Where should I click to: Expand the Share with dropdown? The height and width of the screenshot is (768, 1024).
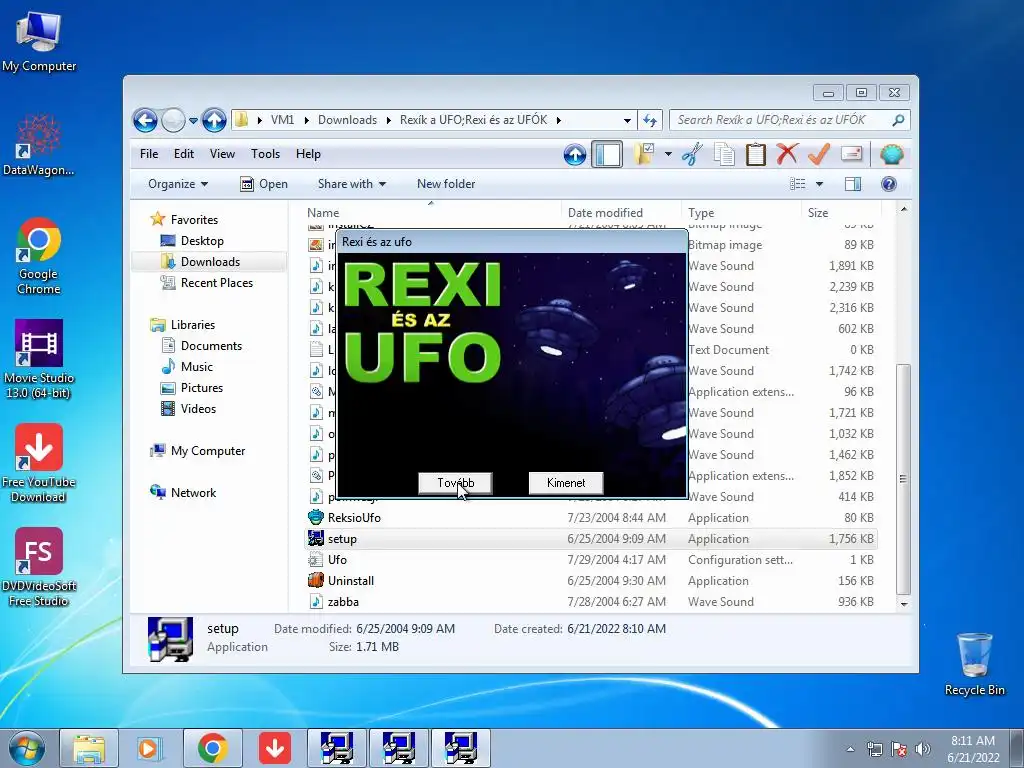click(x=351, y=184)
